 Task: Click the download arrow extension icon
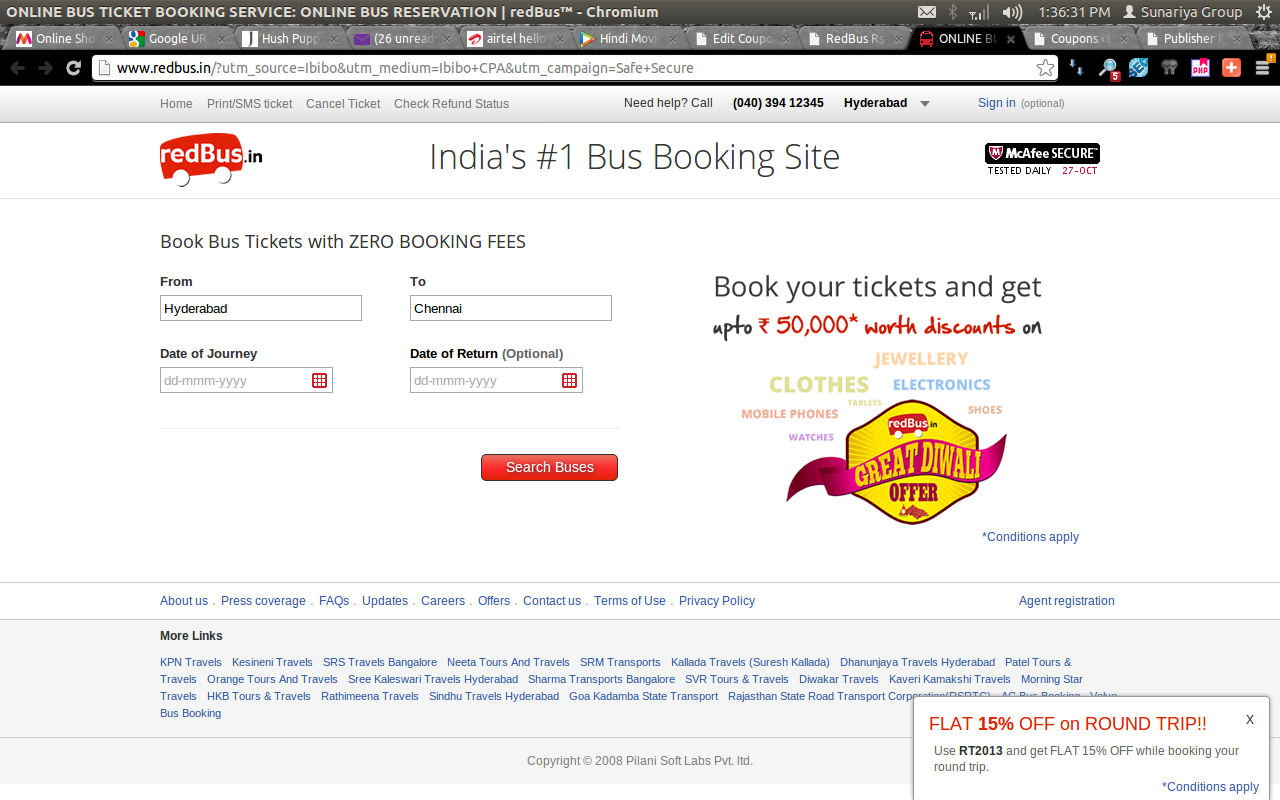[1076, 68]
